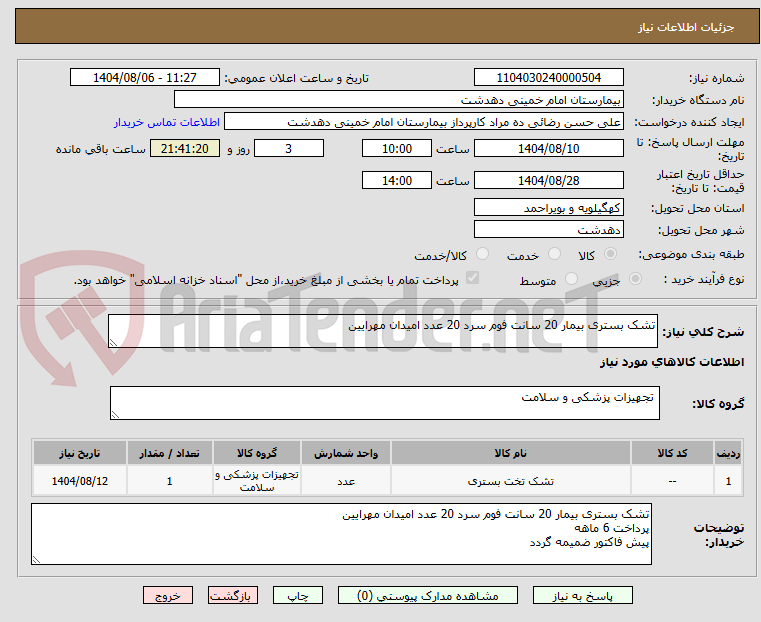
Task: Select the متوسط purchase type radio
Action: pyautogui.click(x=572, y=278)
